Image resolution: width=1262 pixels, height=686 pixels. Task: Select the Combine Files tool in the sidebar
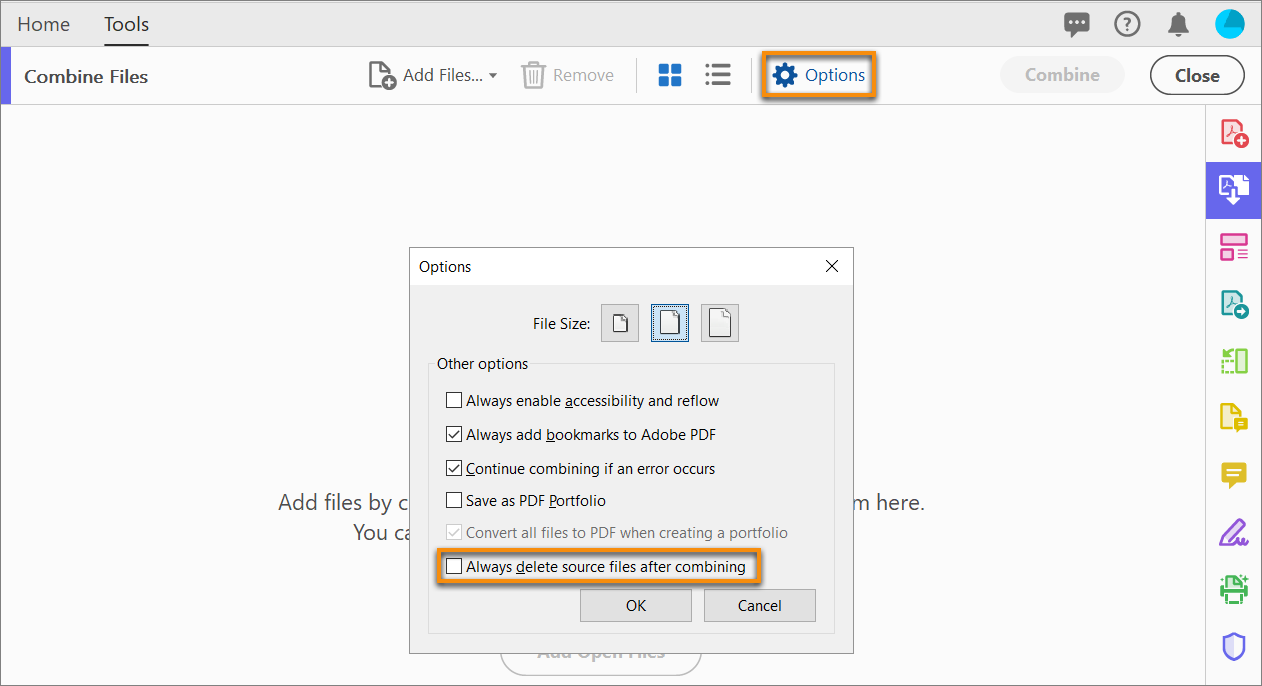[x=1233, y=190]
